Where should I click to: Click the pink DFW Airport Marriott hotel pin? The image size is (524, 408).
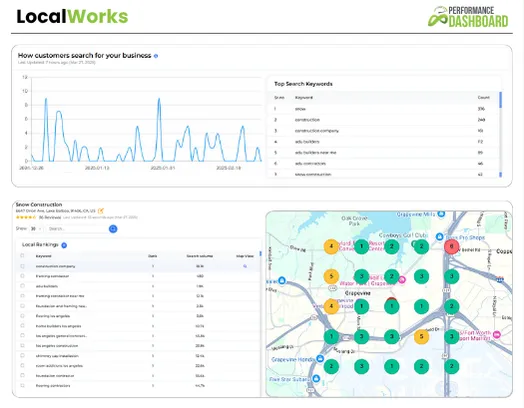pyautogui.click(x=497, y=334)
